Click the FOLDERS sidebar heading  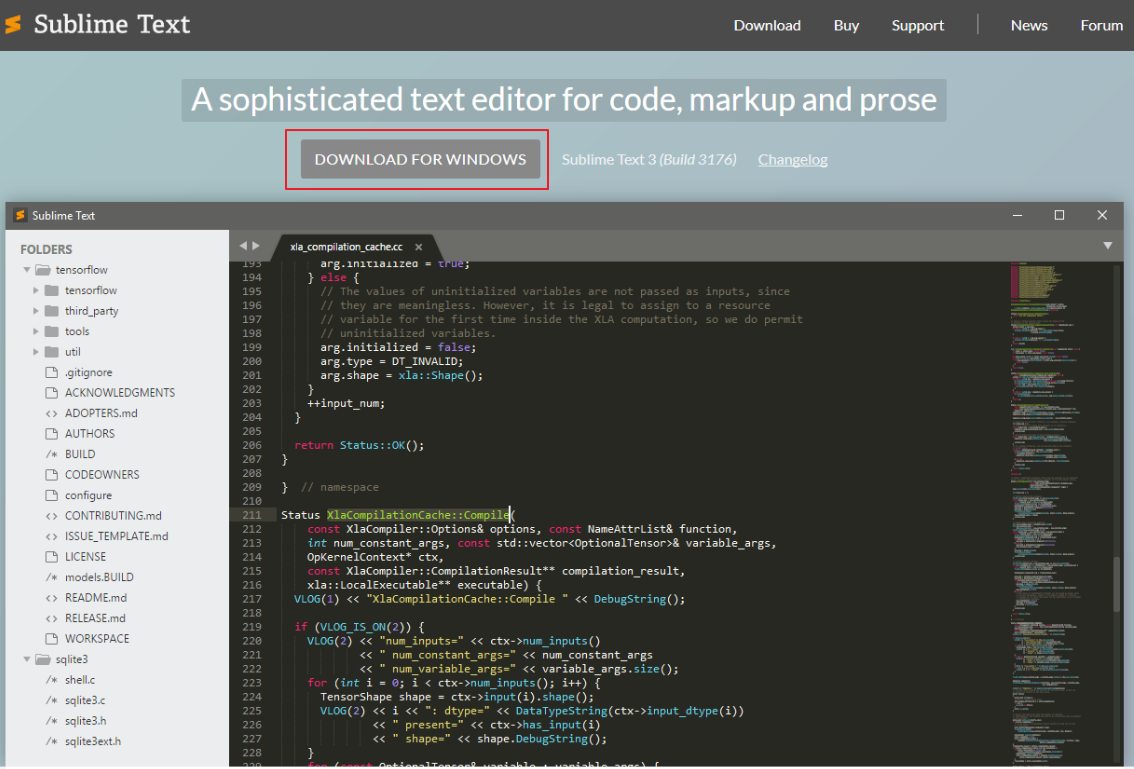(x=46, y=250)
